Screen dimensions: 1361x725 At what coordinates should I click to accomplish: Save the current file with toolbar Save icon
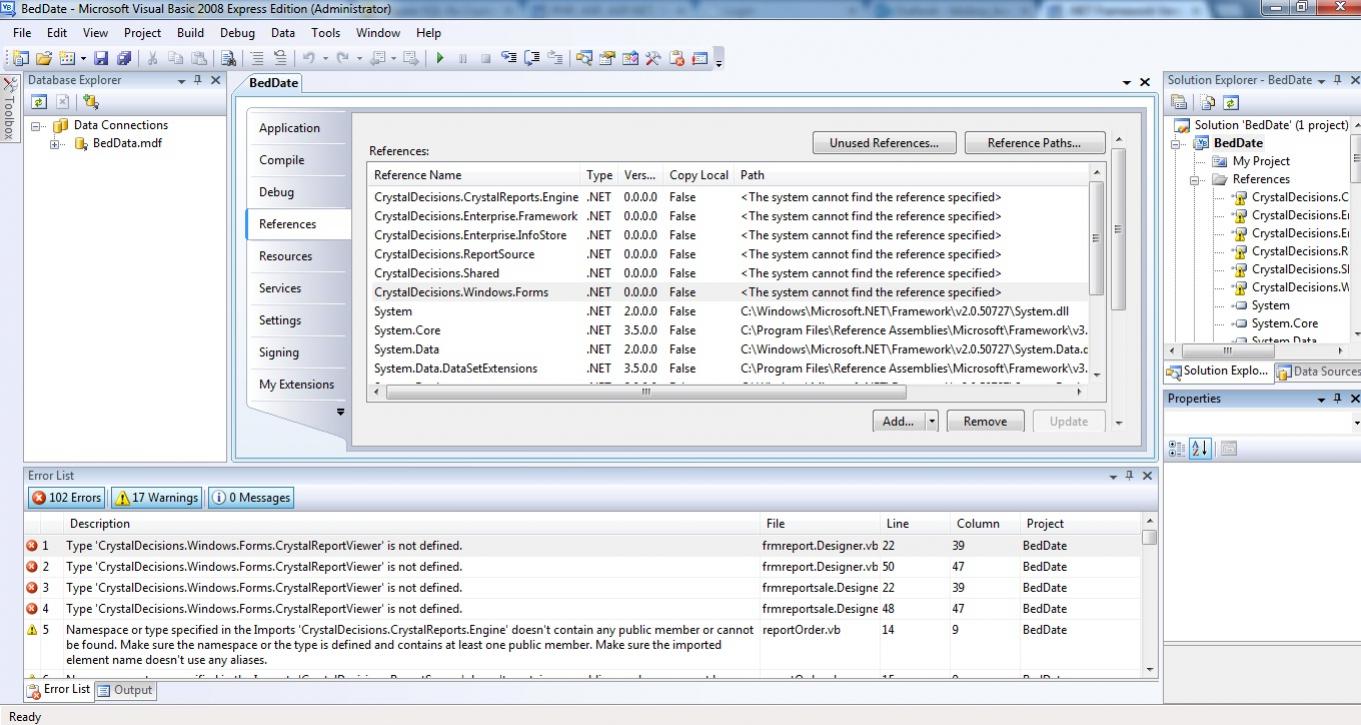coord(101,58)
